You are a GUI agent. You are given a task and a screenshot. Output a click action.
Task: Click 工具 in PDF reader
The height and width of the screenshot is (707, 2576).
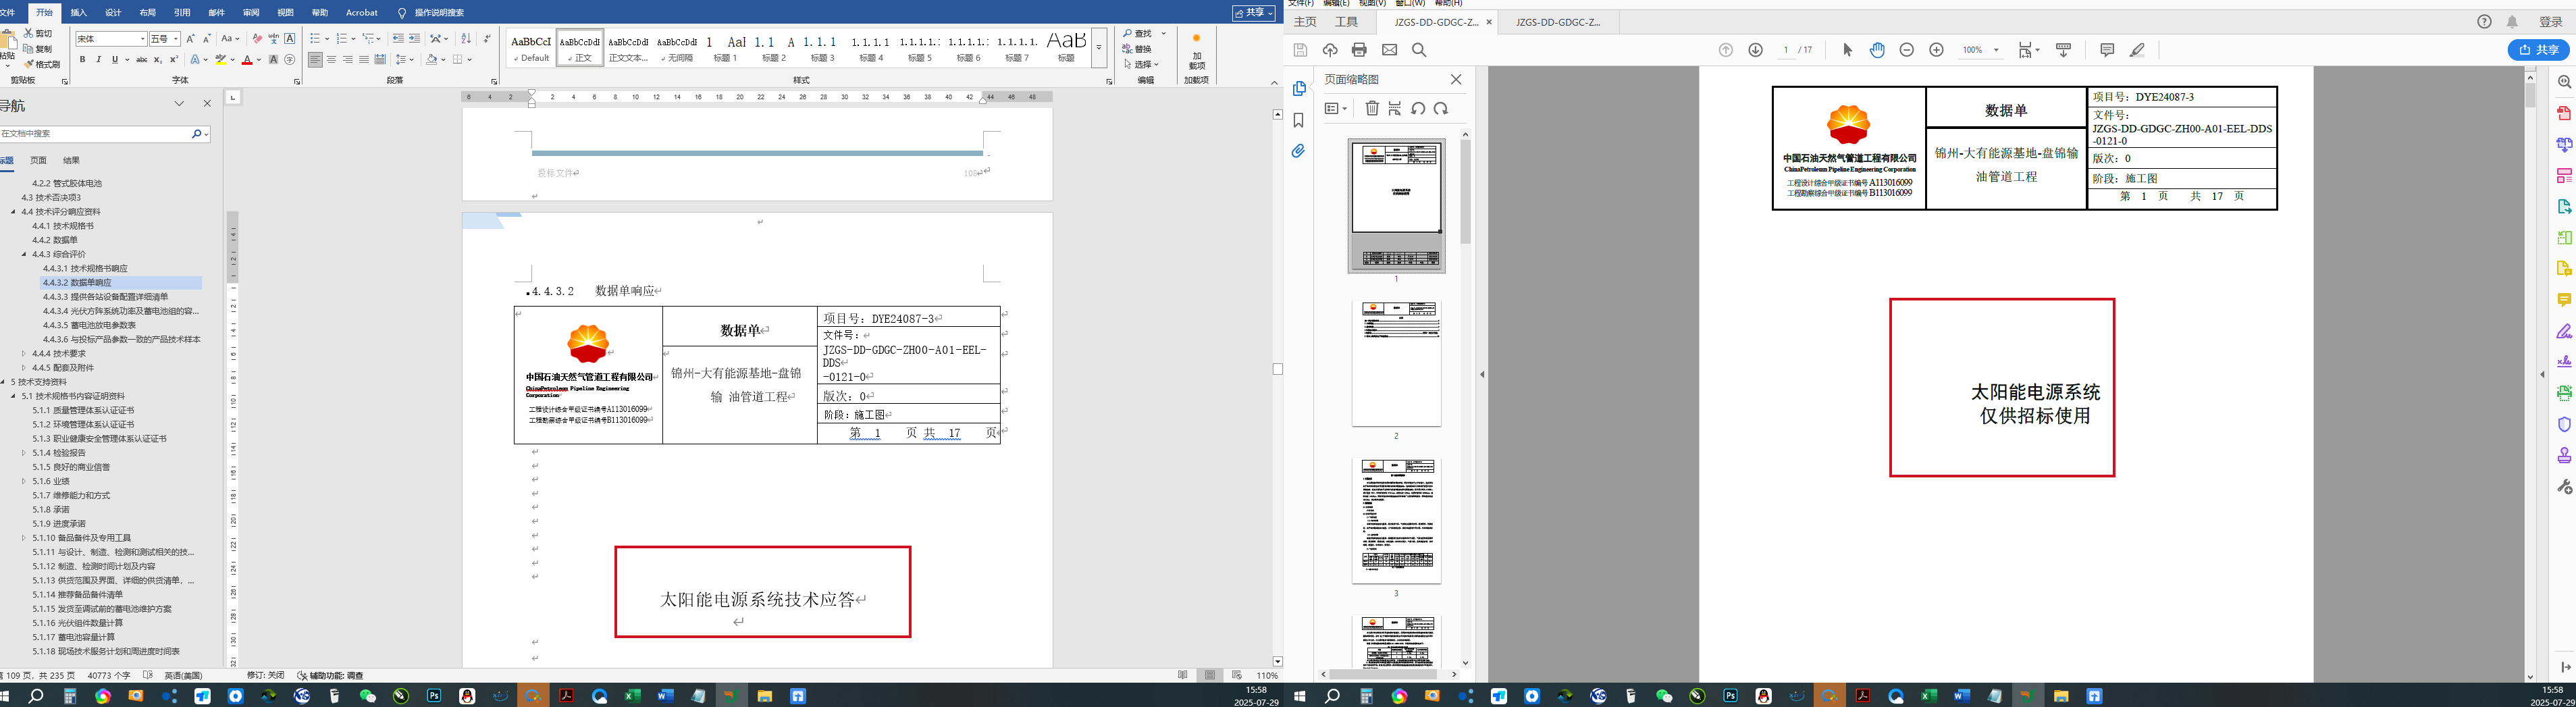click(x=1347, y=22)
